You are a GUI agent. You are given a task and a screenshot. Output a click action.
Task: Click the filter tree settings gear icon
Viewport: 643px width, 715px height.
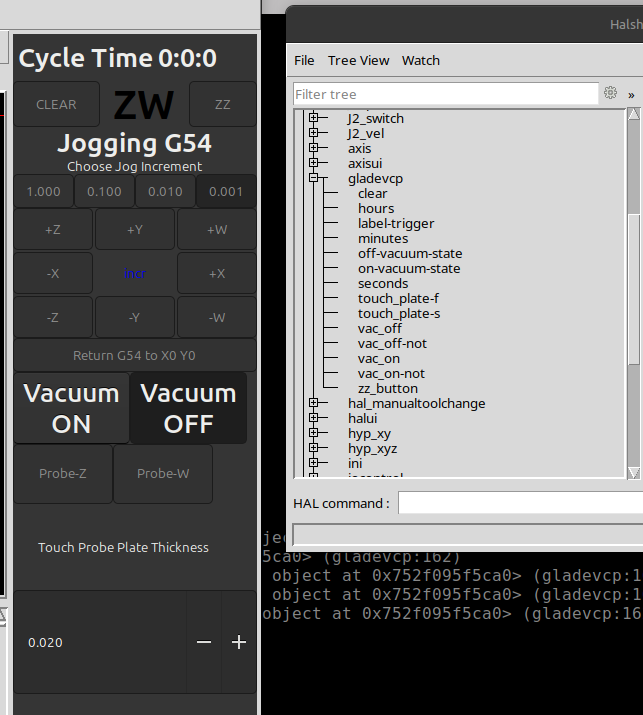[610, 93]
